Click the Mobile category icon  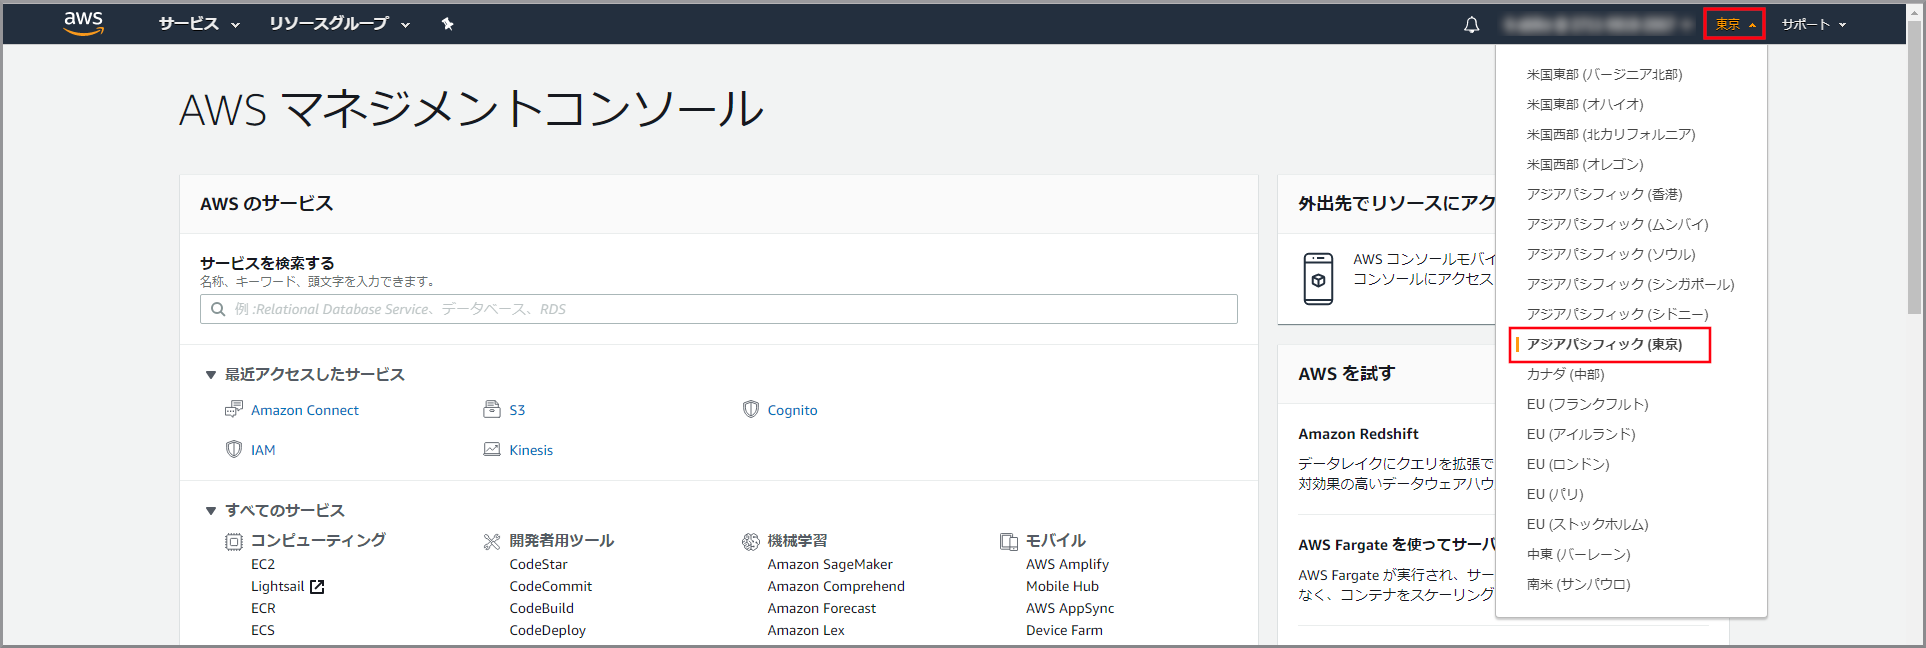click(1009, 541)
